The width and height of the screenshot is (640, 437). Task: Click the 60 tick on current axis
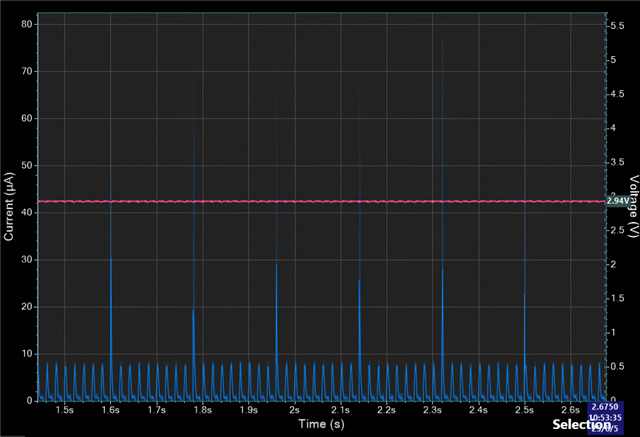coord(27,118)
